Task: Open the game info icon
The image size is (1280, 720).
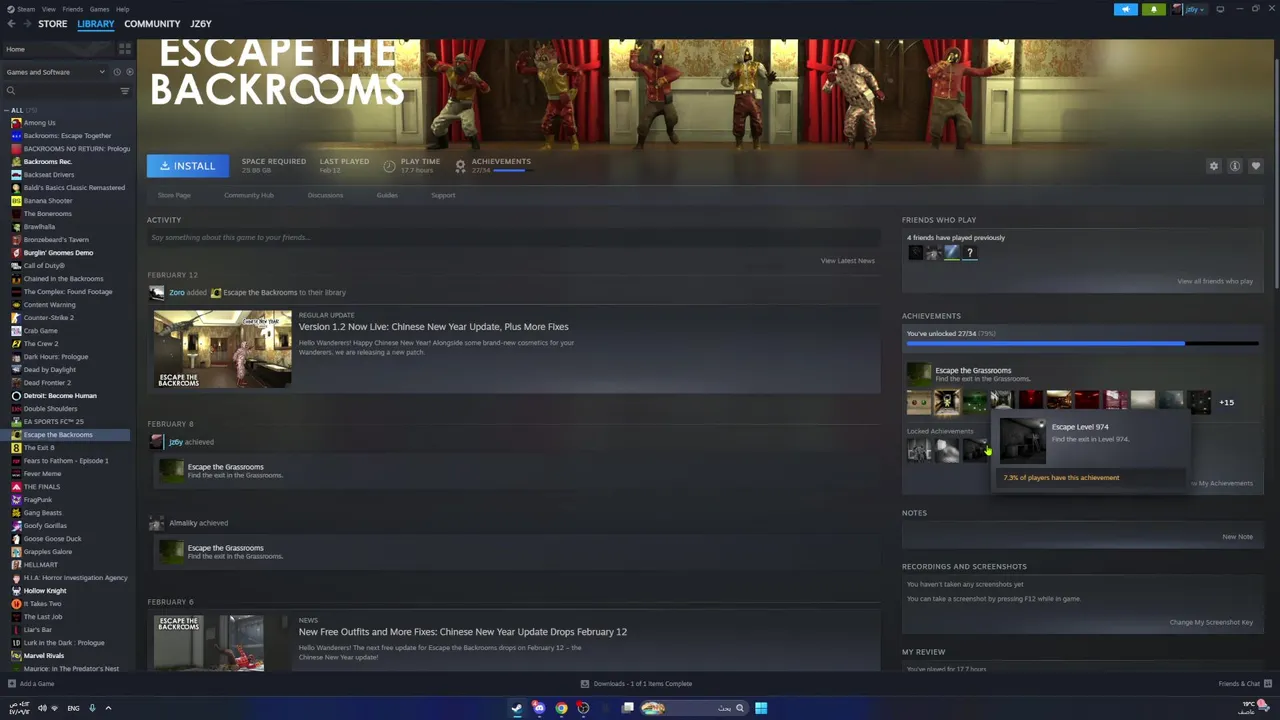Action: click(1235, 166)
